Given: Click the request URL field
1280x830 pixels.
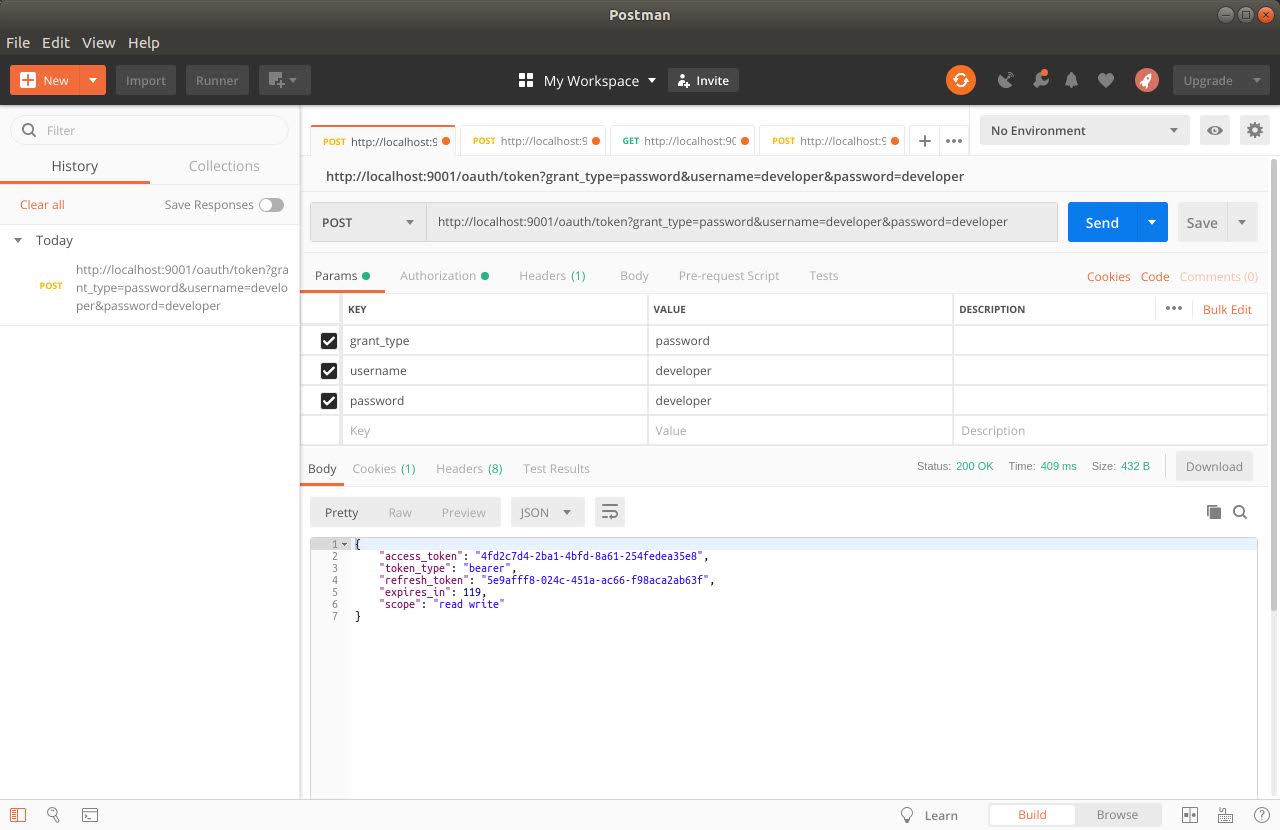Looking at the screenshot, I should click(x=741, y=222).
